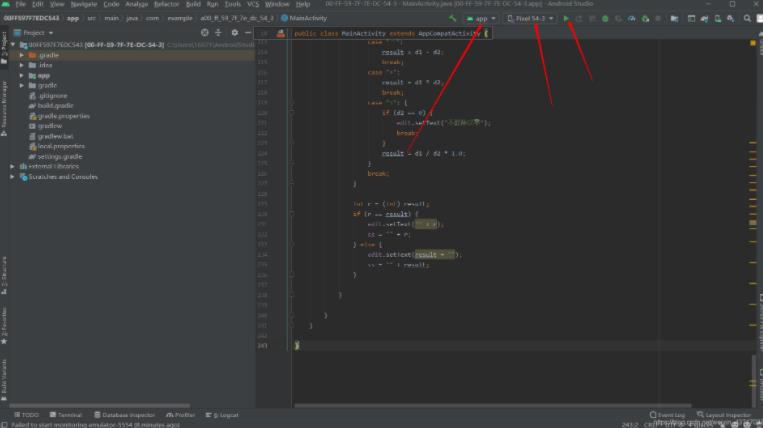Screen dimensions: 763x428
Task: Open the Event Log
Action: pos(667,414)
